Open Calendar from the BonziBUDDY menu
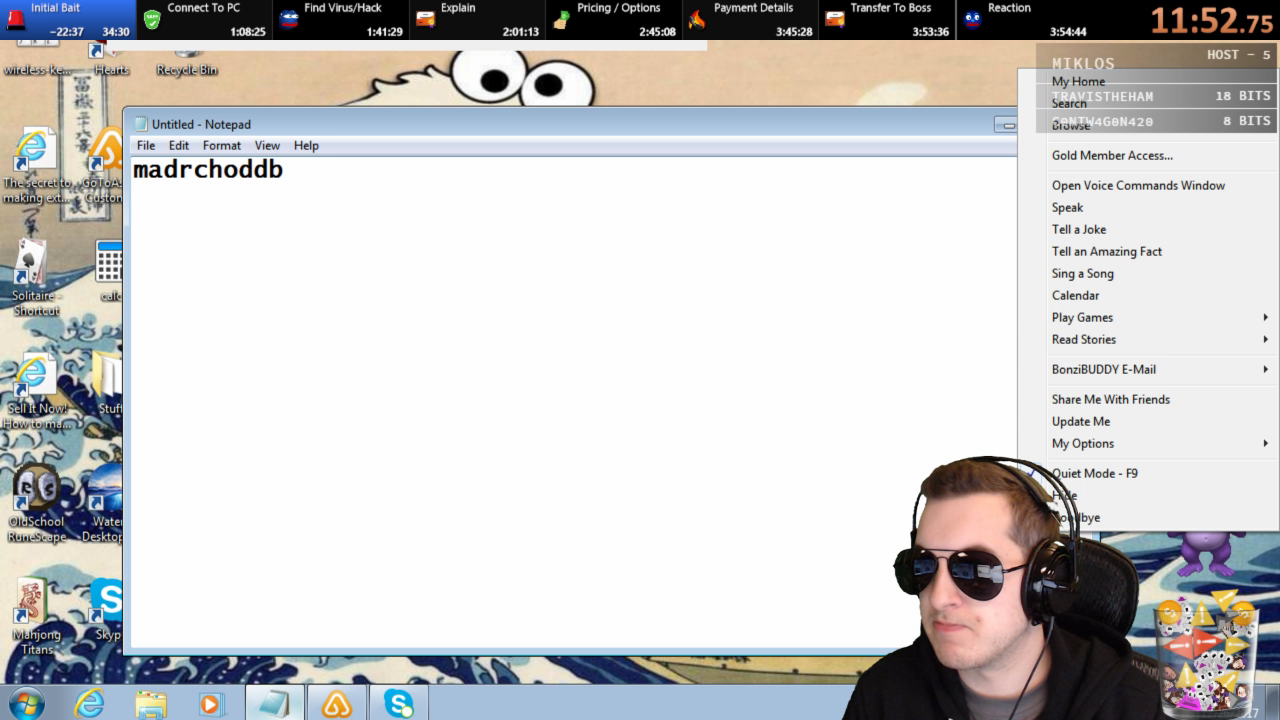 [1075, 295]
